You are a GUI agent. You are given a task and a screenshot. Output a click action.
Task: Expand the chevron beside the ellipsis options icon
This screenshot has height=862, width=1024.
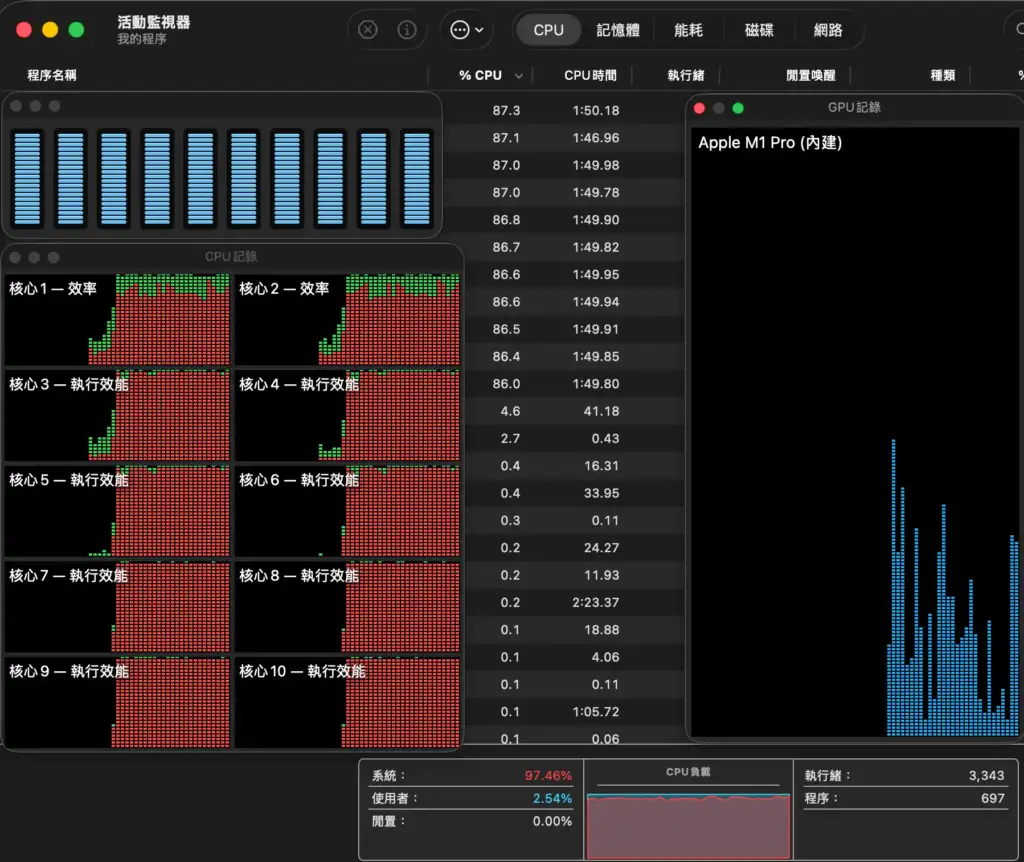(477, 30)
